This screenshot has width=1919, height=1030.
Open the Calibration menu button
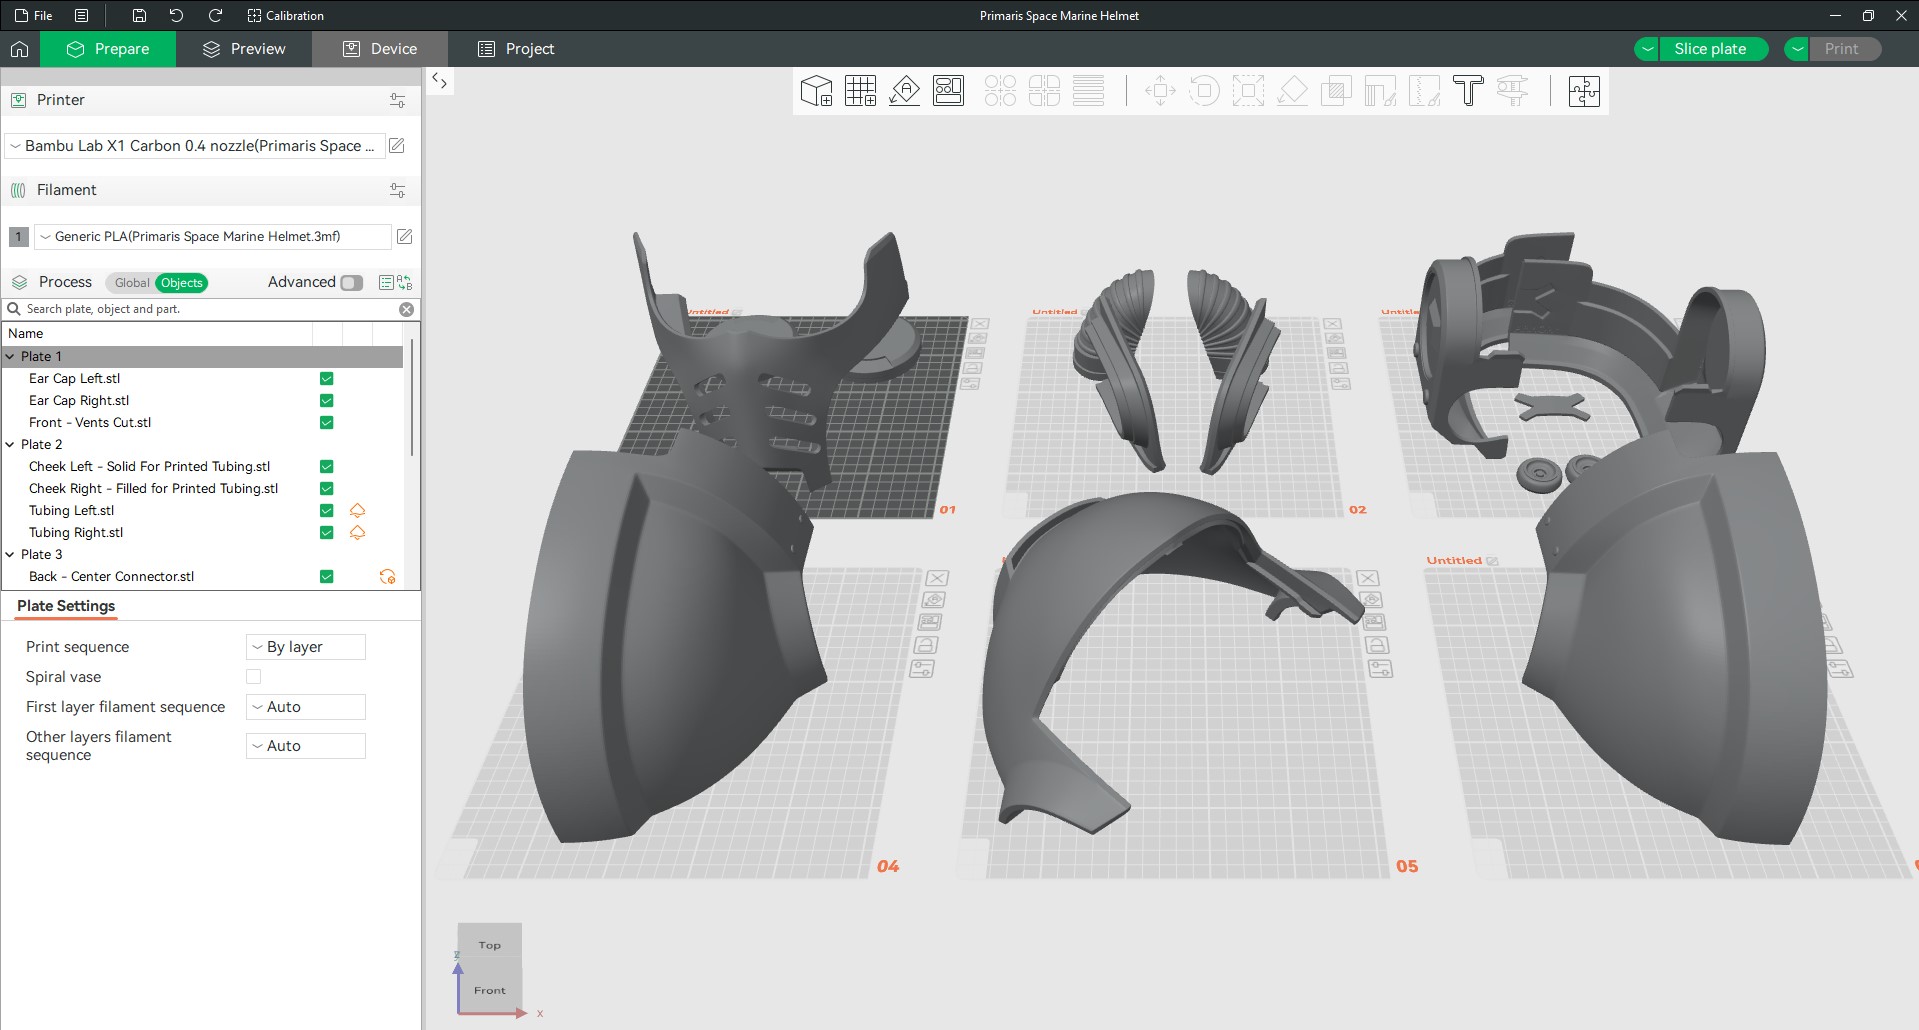coord(285,15)
